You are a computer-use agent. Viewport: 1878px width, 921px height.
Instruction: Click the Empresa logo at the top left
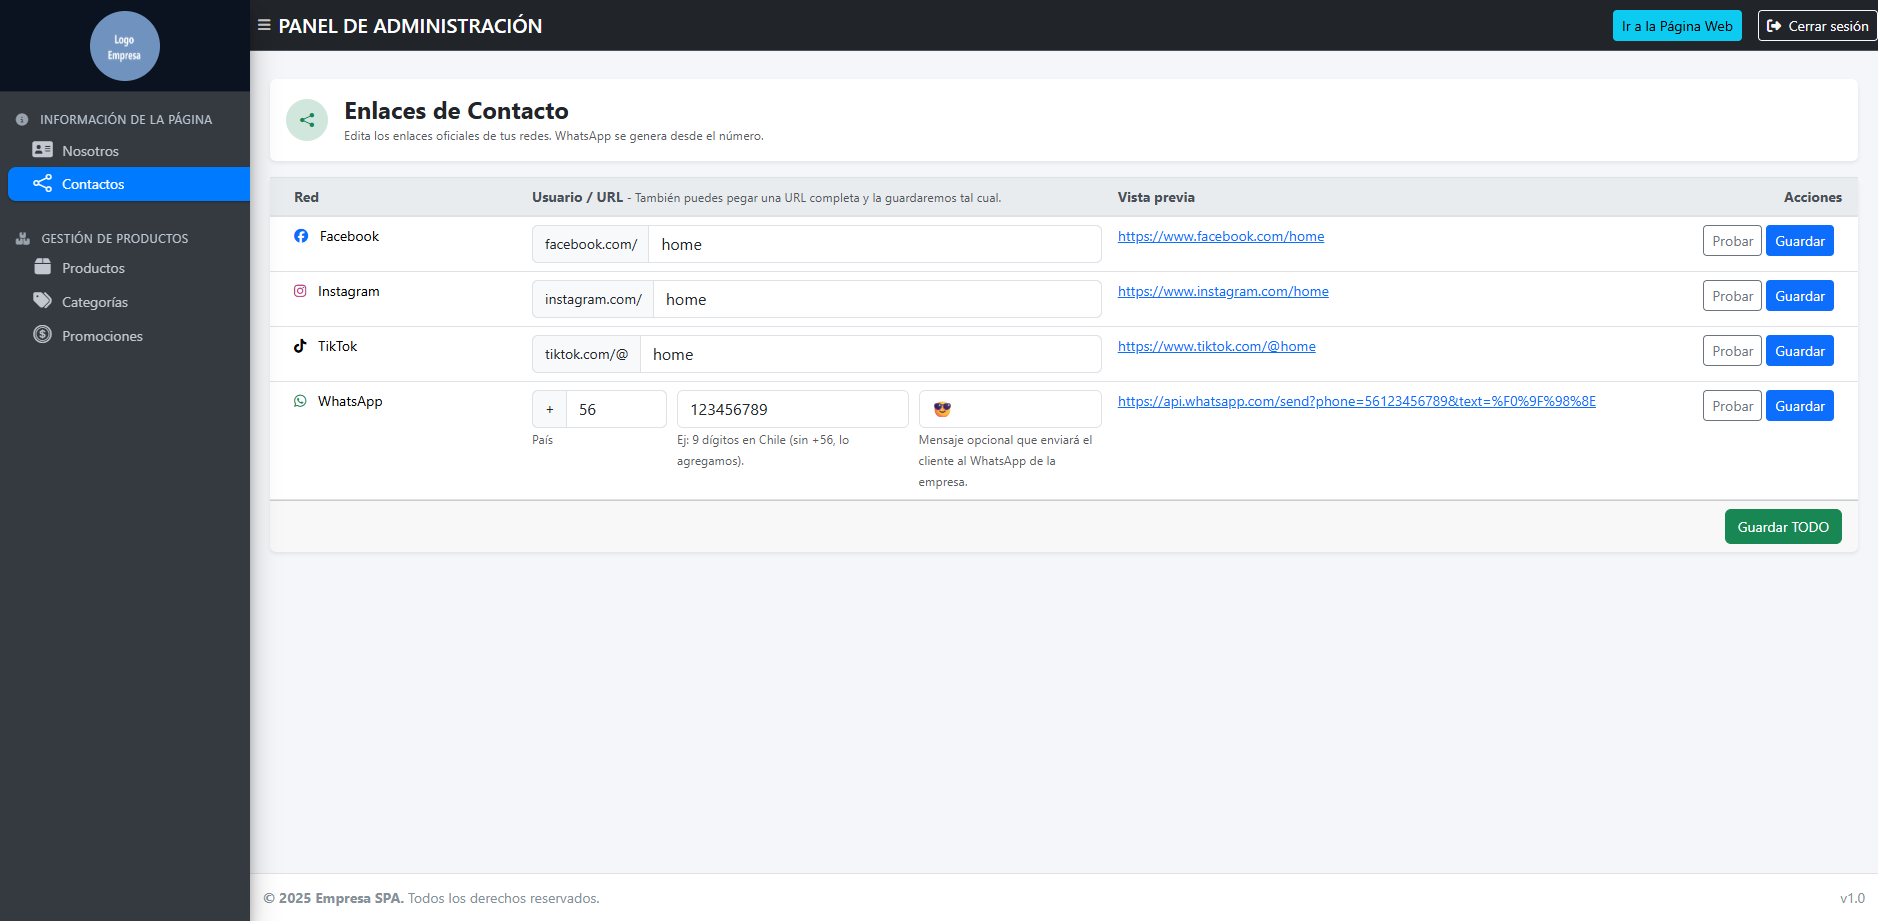(x=124, y=45)
